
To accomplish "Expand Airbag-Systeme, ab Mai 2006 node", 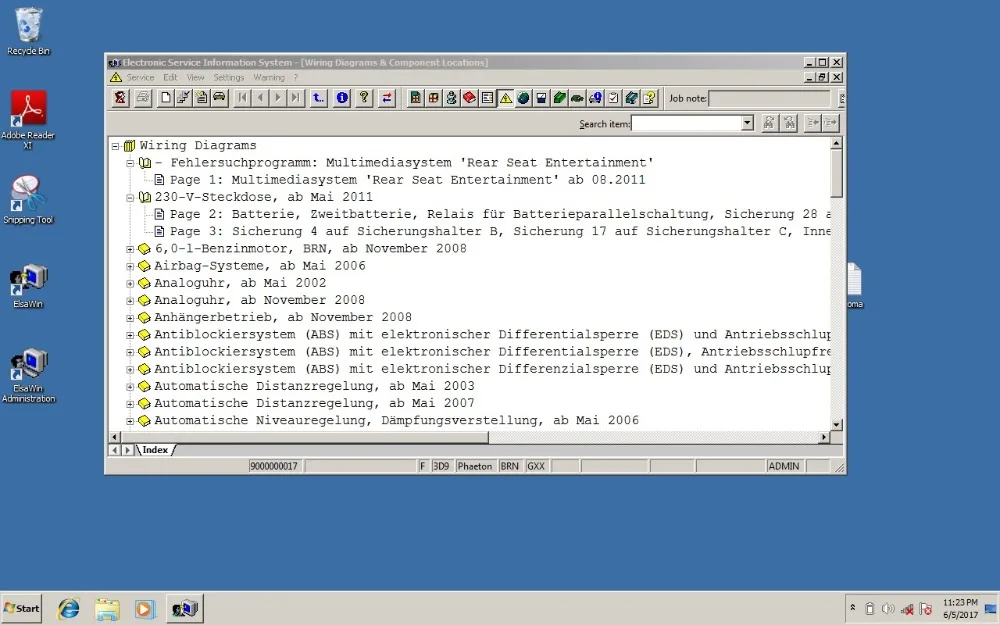I will [x=130, y=267].
